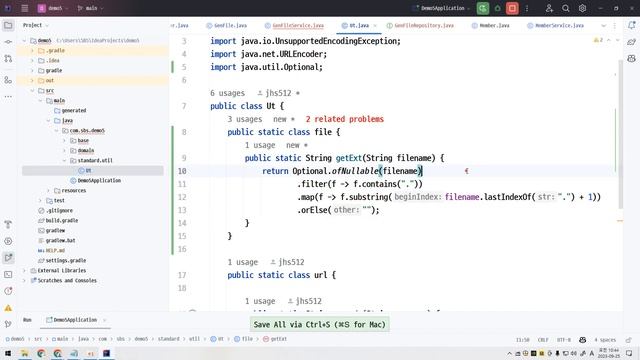Viewport: 640px width, 360px height.
Task: Switch to the GenFileRepository.java tab
Action: point(420,25)
